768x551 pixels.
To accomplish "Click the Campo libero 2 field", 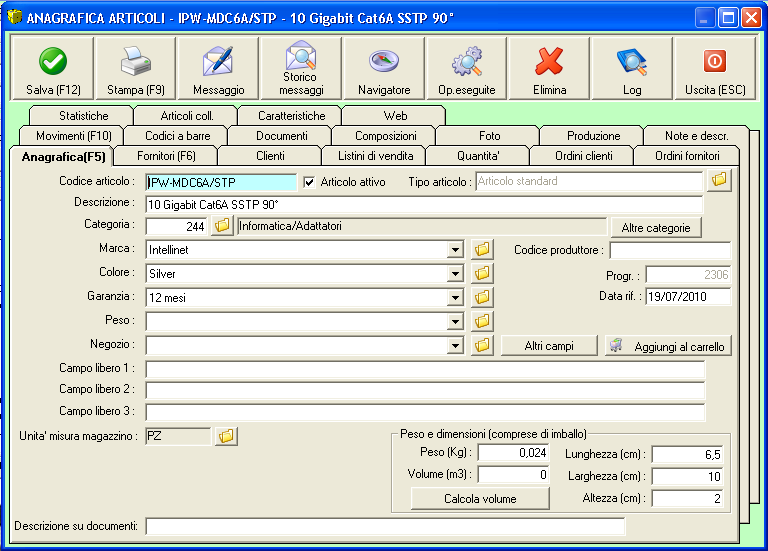I will point(425,390).
